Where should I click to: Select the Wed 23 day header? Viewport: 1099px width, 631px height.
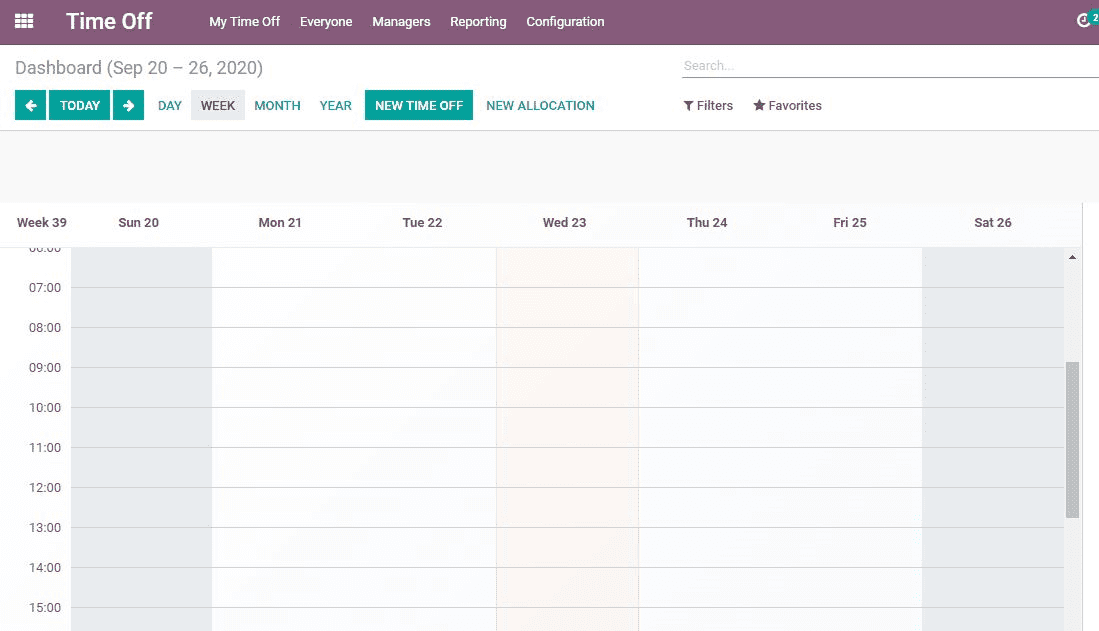pos(564,222)
